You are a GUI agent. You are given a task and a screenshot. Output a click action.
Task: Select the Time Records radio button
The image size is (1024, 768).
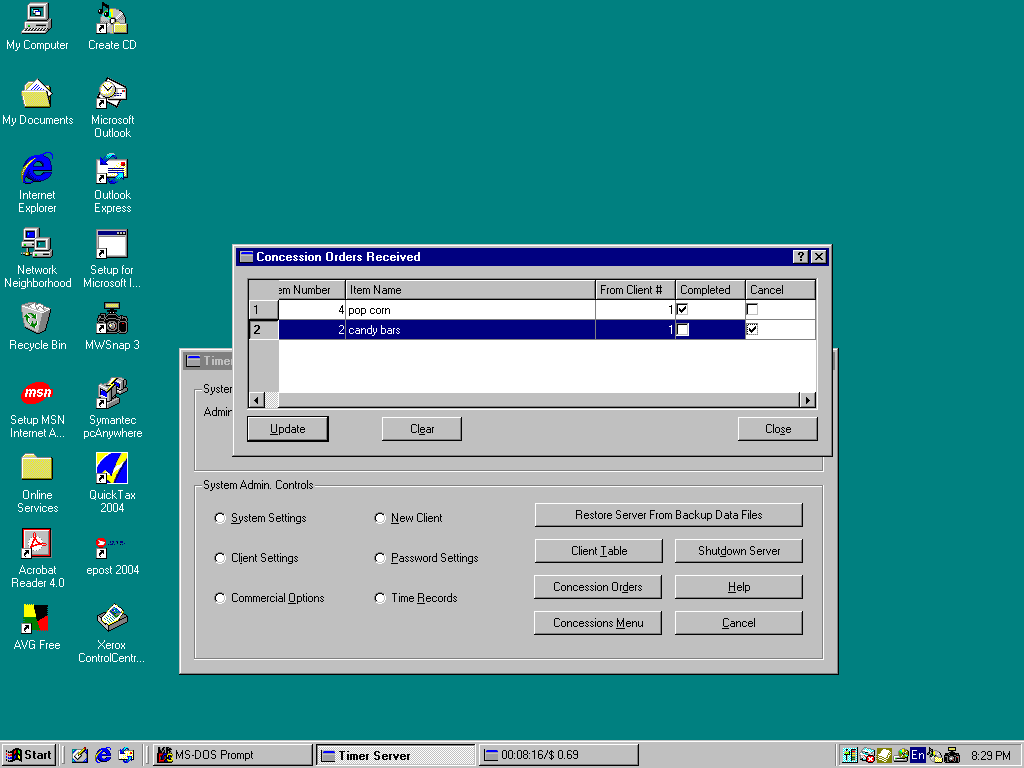pyautogui.click(x=380, y=598)
